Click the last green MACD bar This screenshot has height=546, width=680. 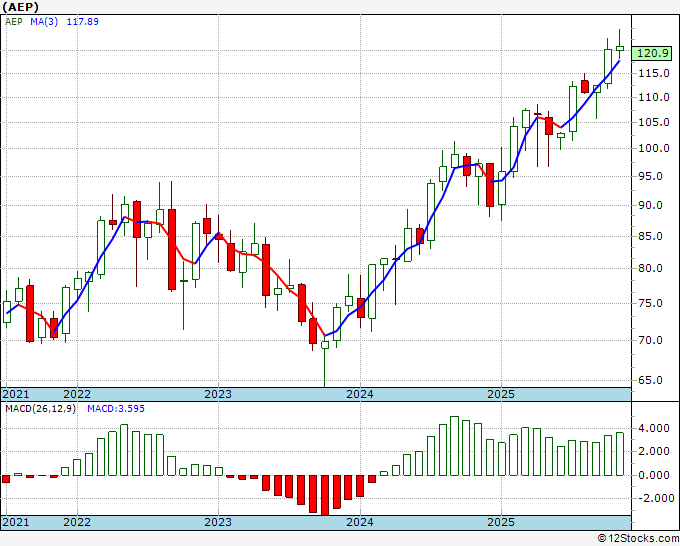(x=620, y=454)
